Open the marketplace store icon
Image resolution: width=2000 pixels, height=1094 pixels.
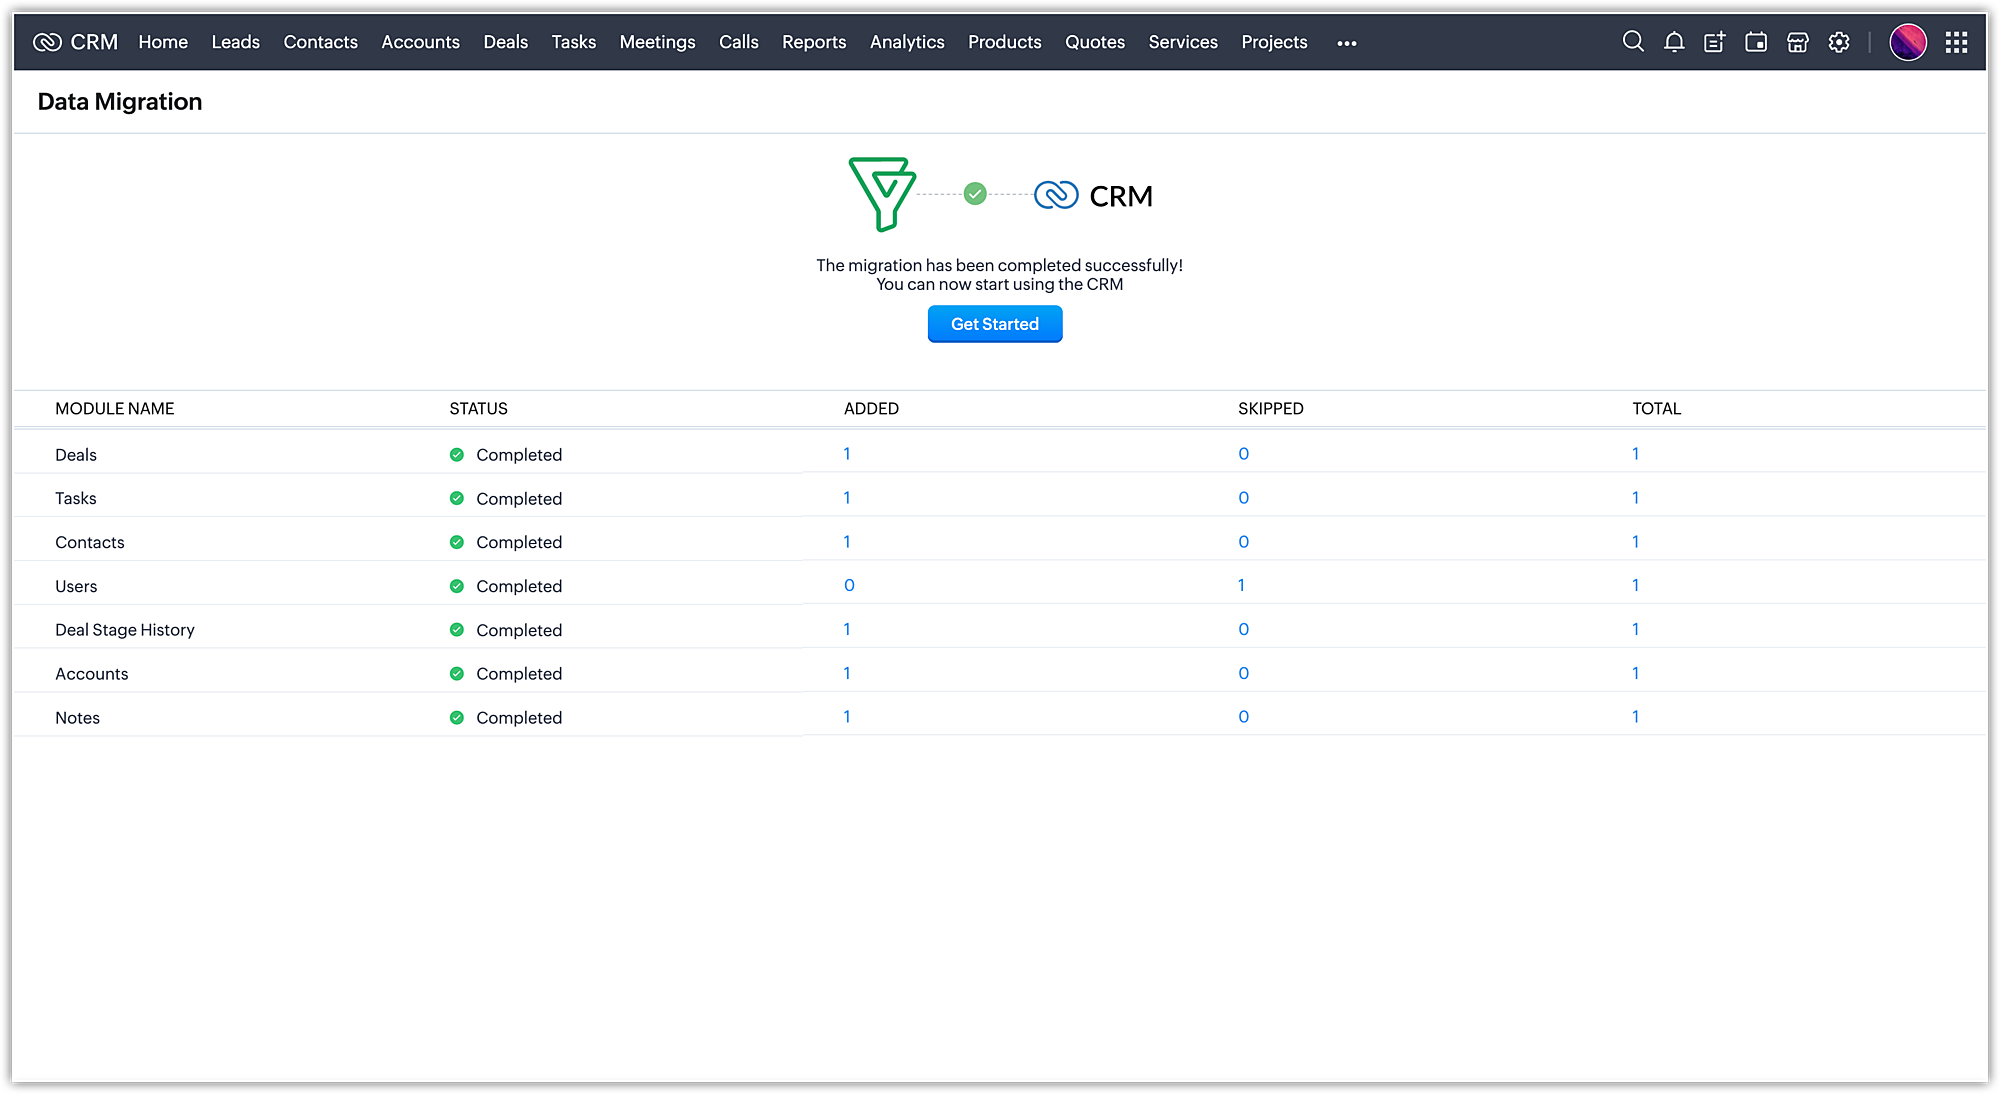[1798, 42]
